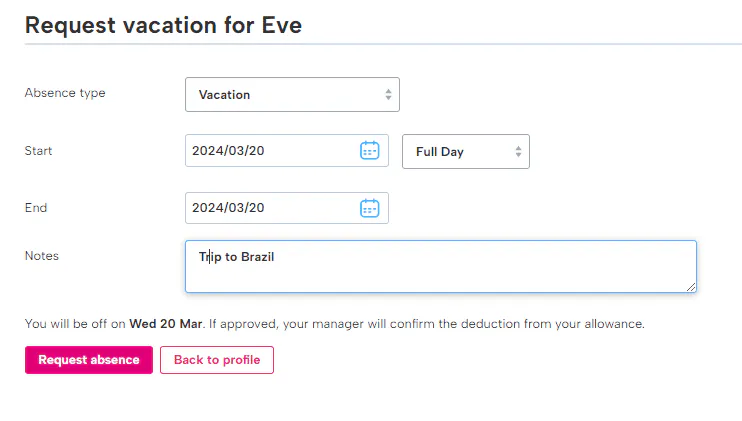Click the Notes box resize handle
This screenshot has height=421, width=742.
tap(690, 286)
